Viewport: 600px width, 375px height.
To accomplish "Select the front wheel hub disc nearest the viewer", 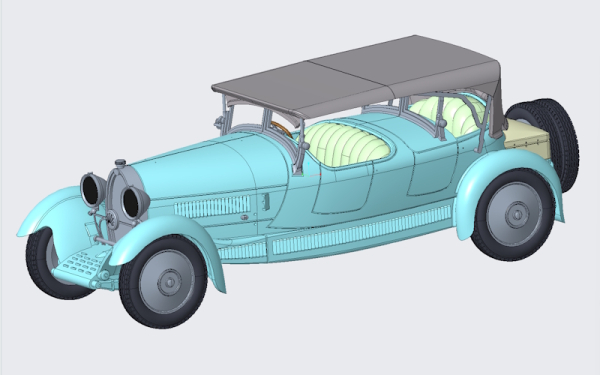I will tap(167, 281).
